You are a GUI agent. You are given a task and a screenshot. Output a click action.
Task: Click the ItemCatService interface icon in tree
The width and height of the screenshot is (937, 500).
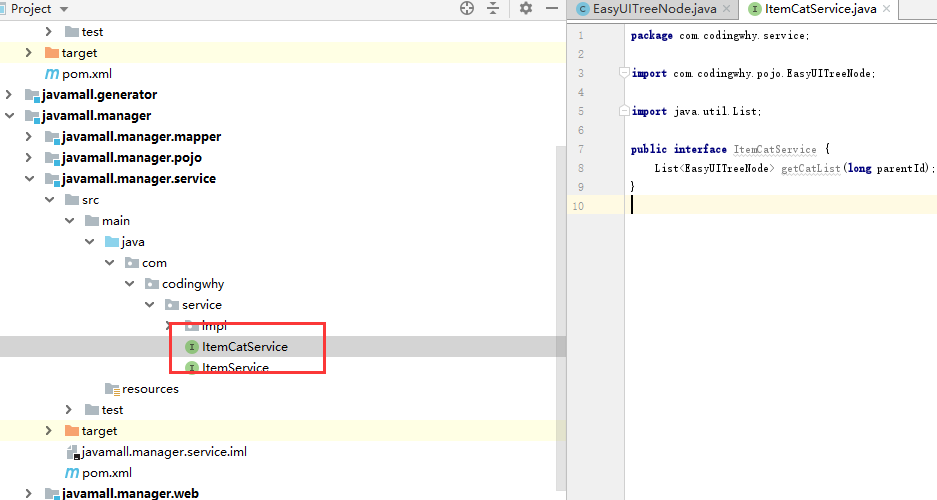192,347
